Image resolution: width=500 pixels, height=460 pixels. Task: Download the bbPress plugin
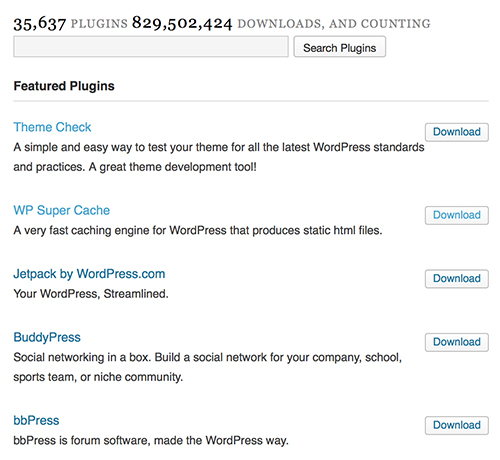[457, 425]
